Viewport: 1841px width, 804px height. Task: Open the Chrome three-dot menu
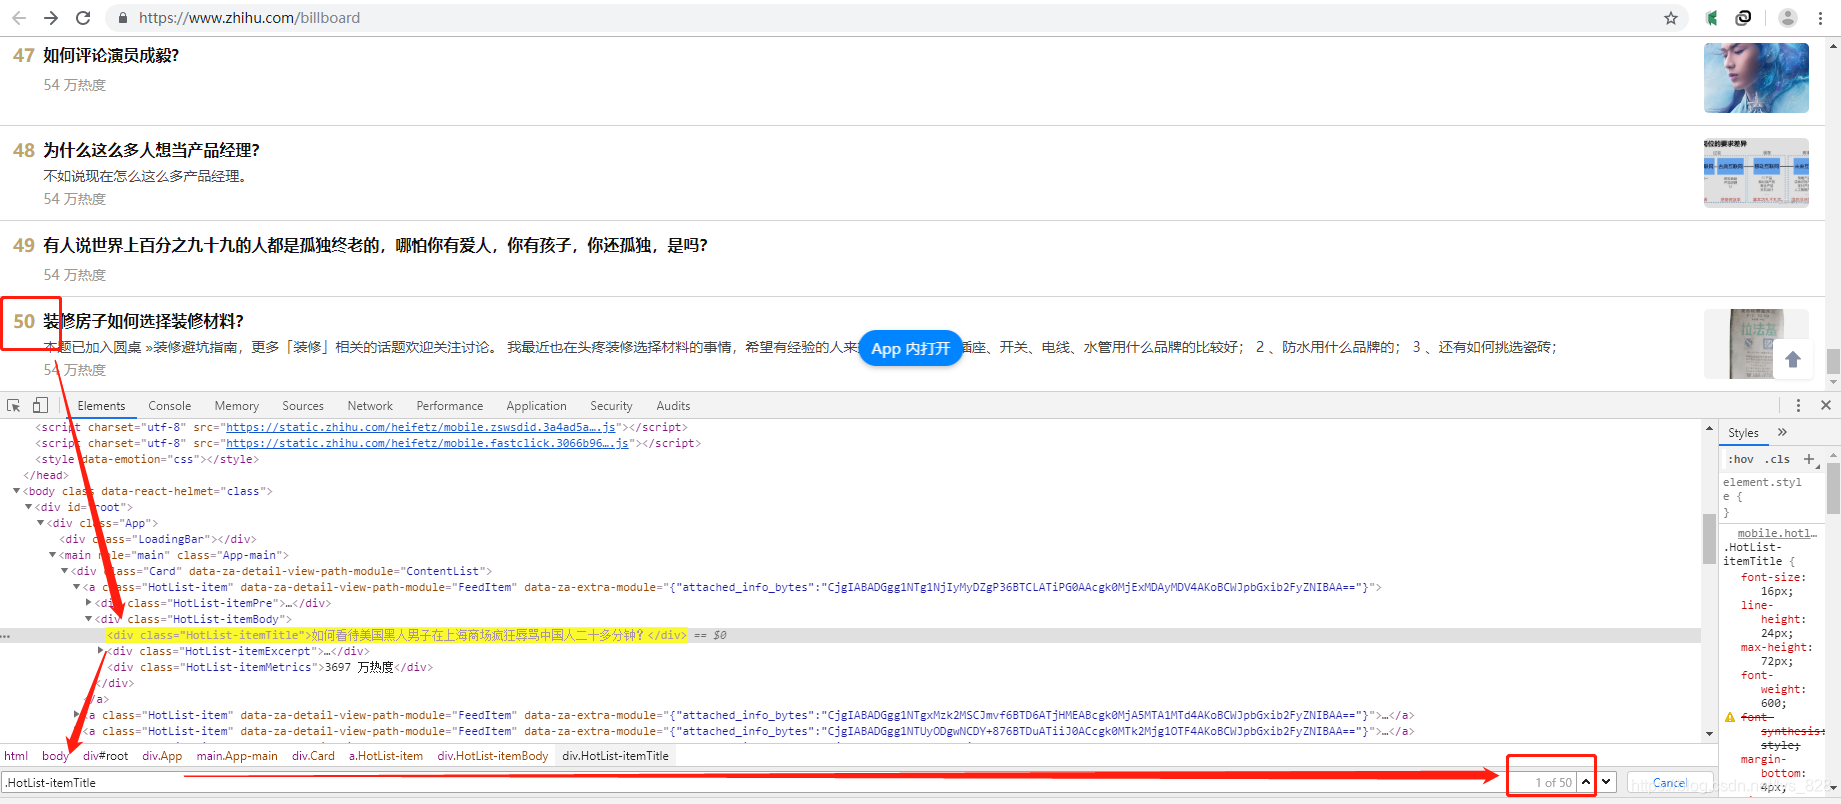click(x=1820, y=18)
